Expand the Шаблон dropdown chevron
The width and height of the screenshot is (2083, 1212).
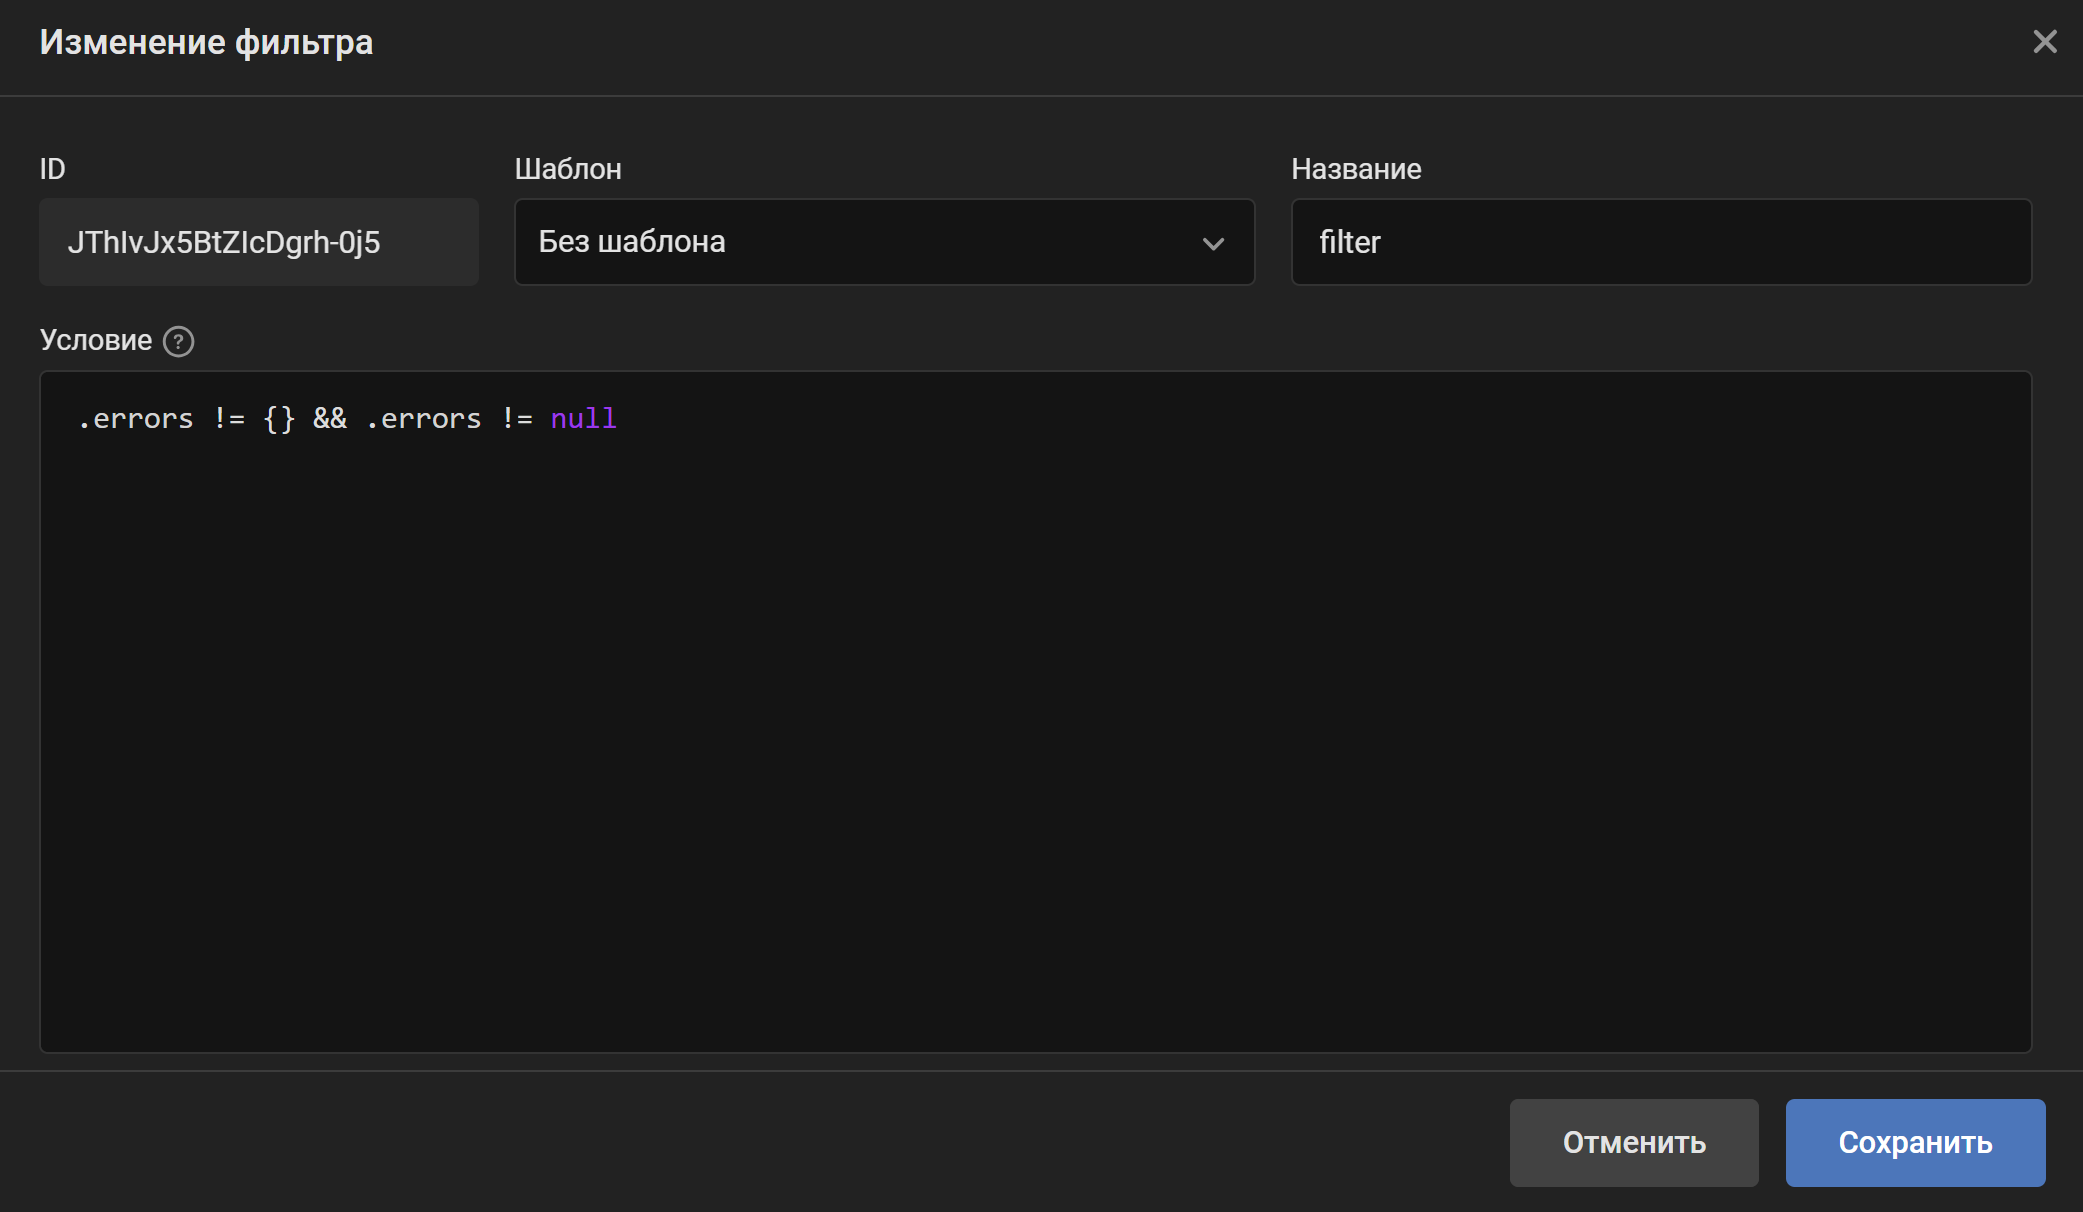1213,244
